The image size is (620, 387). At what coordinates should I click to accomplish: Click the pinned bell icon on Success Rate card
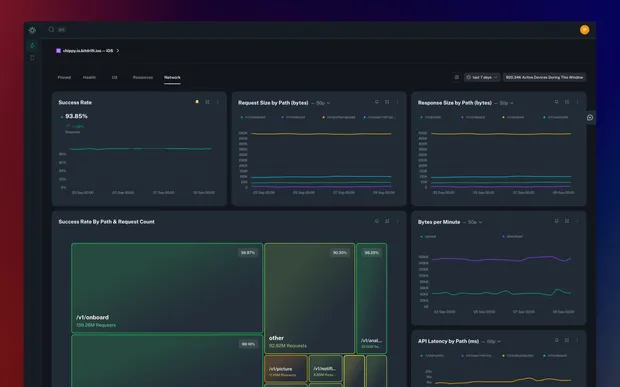[197, 102]
